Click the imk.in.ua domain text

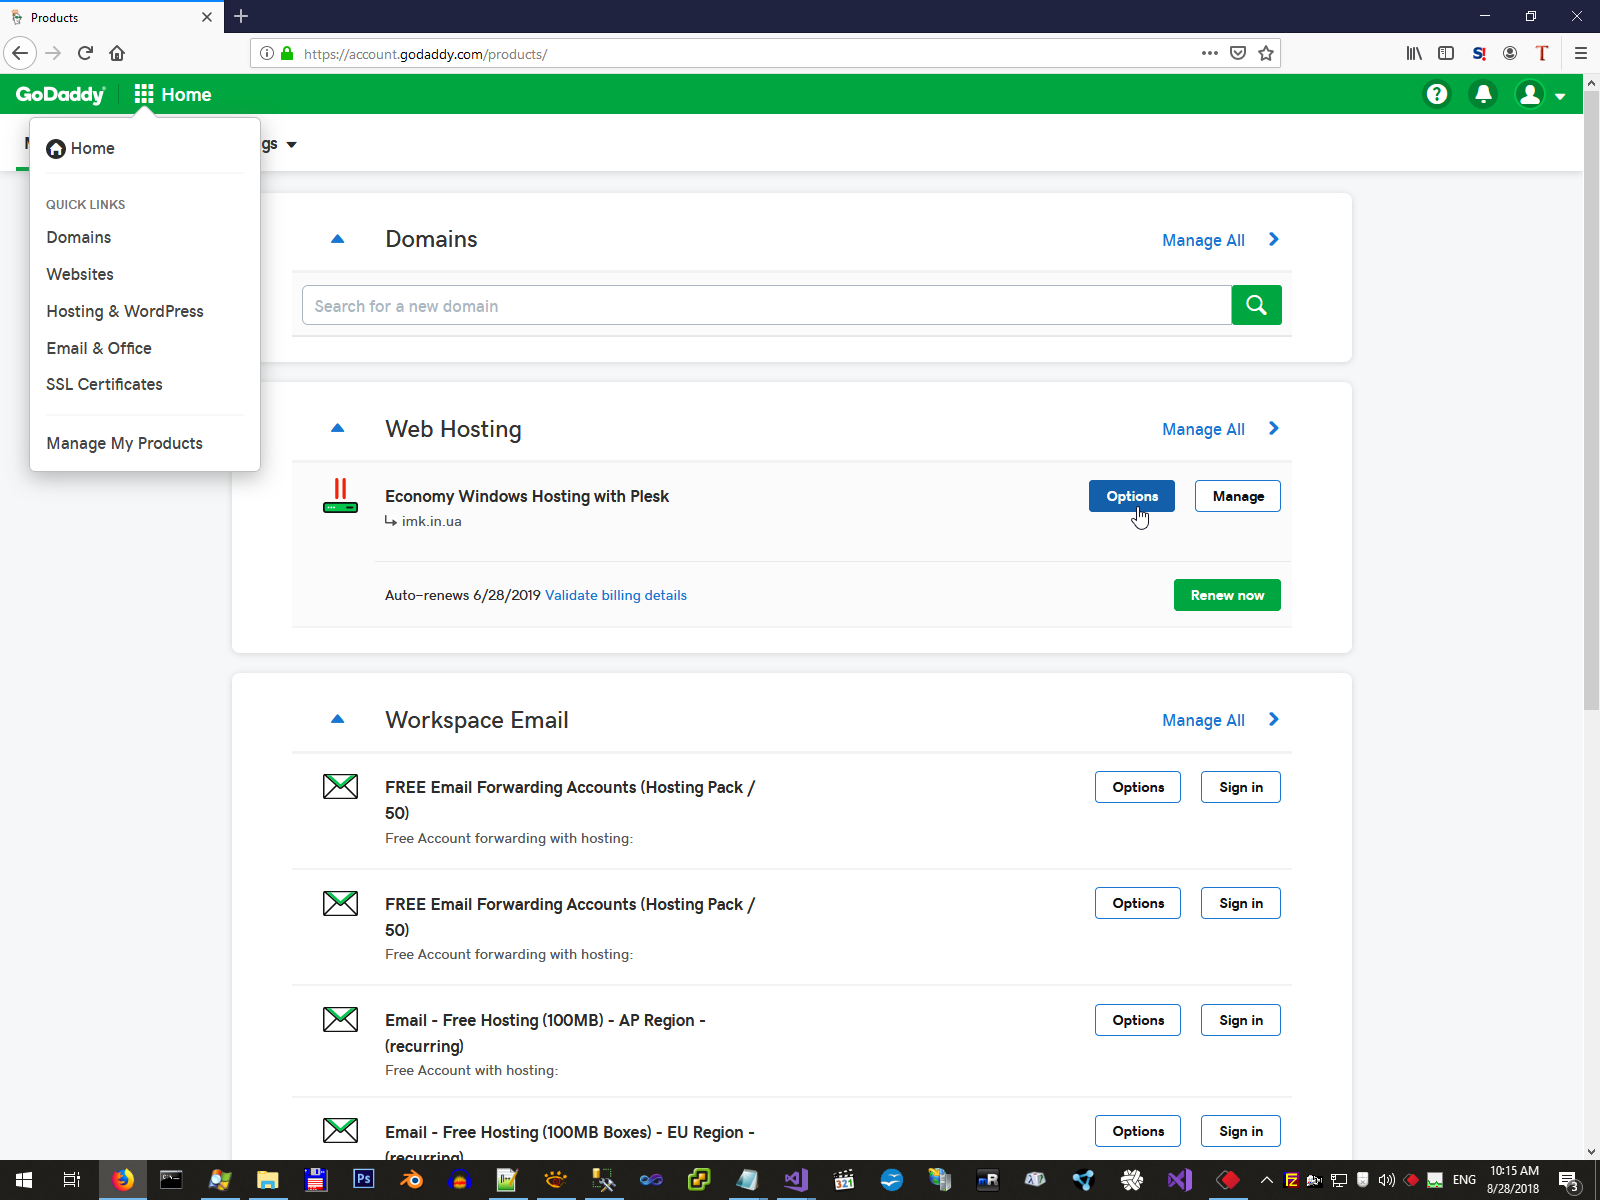[432, 521]
